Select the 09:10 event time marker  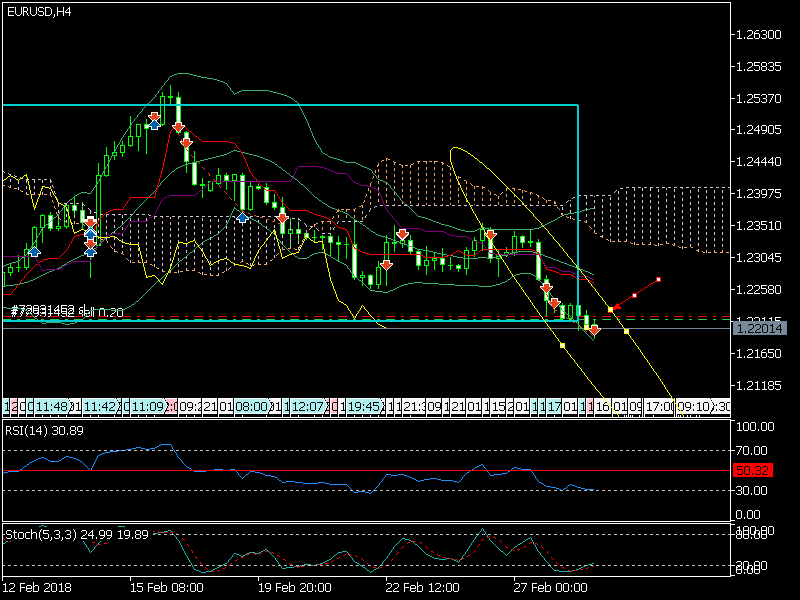694,407
